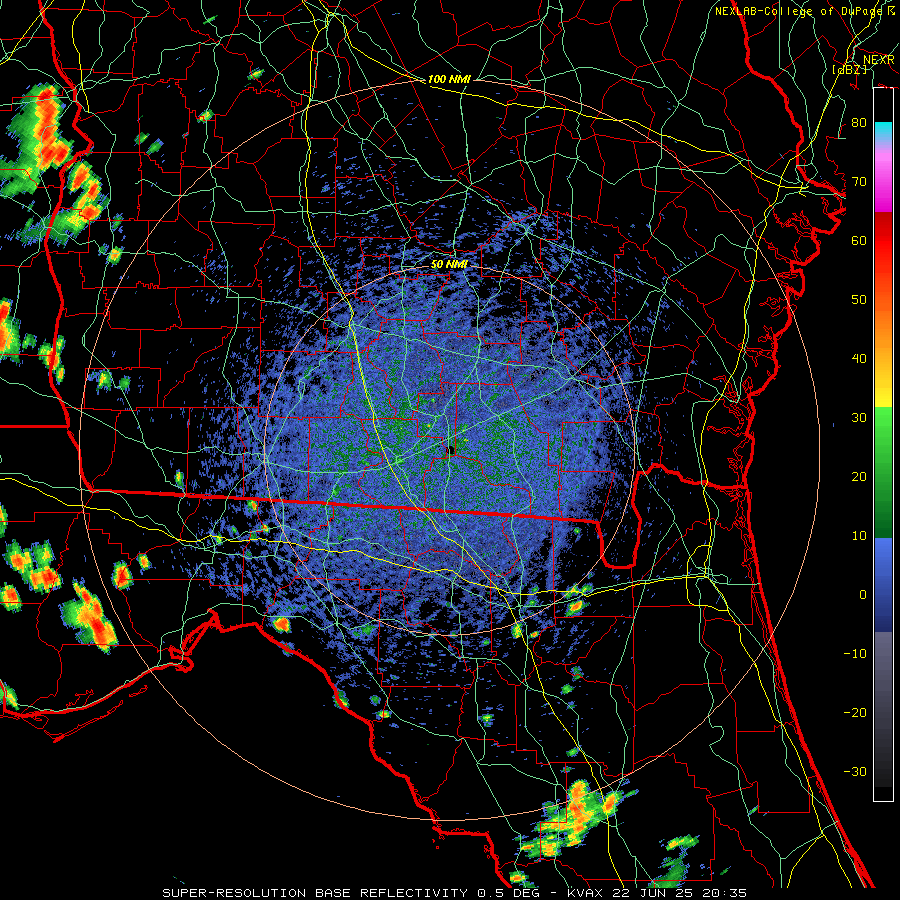The height and width of the screenshot is (900, 900).
Task: Click the dBZ units label
Action: point(849,69)
